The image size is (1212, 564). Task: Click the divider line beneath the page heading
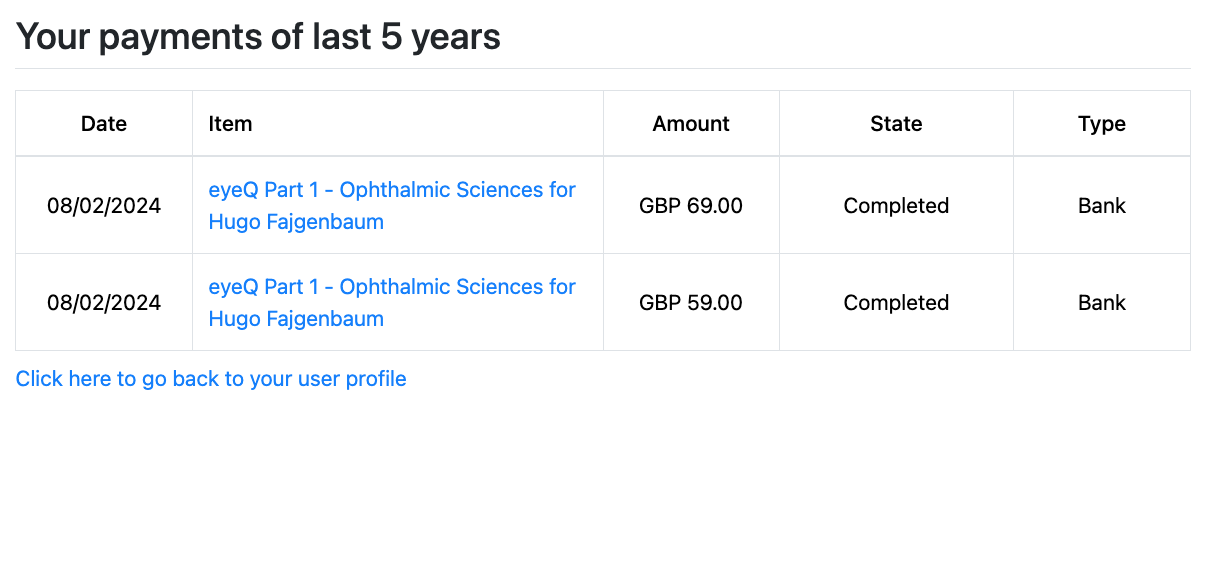click(x=603, y=68)
